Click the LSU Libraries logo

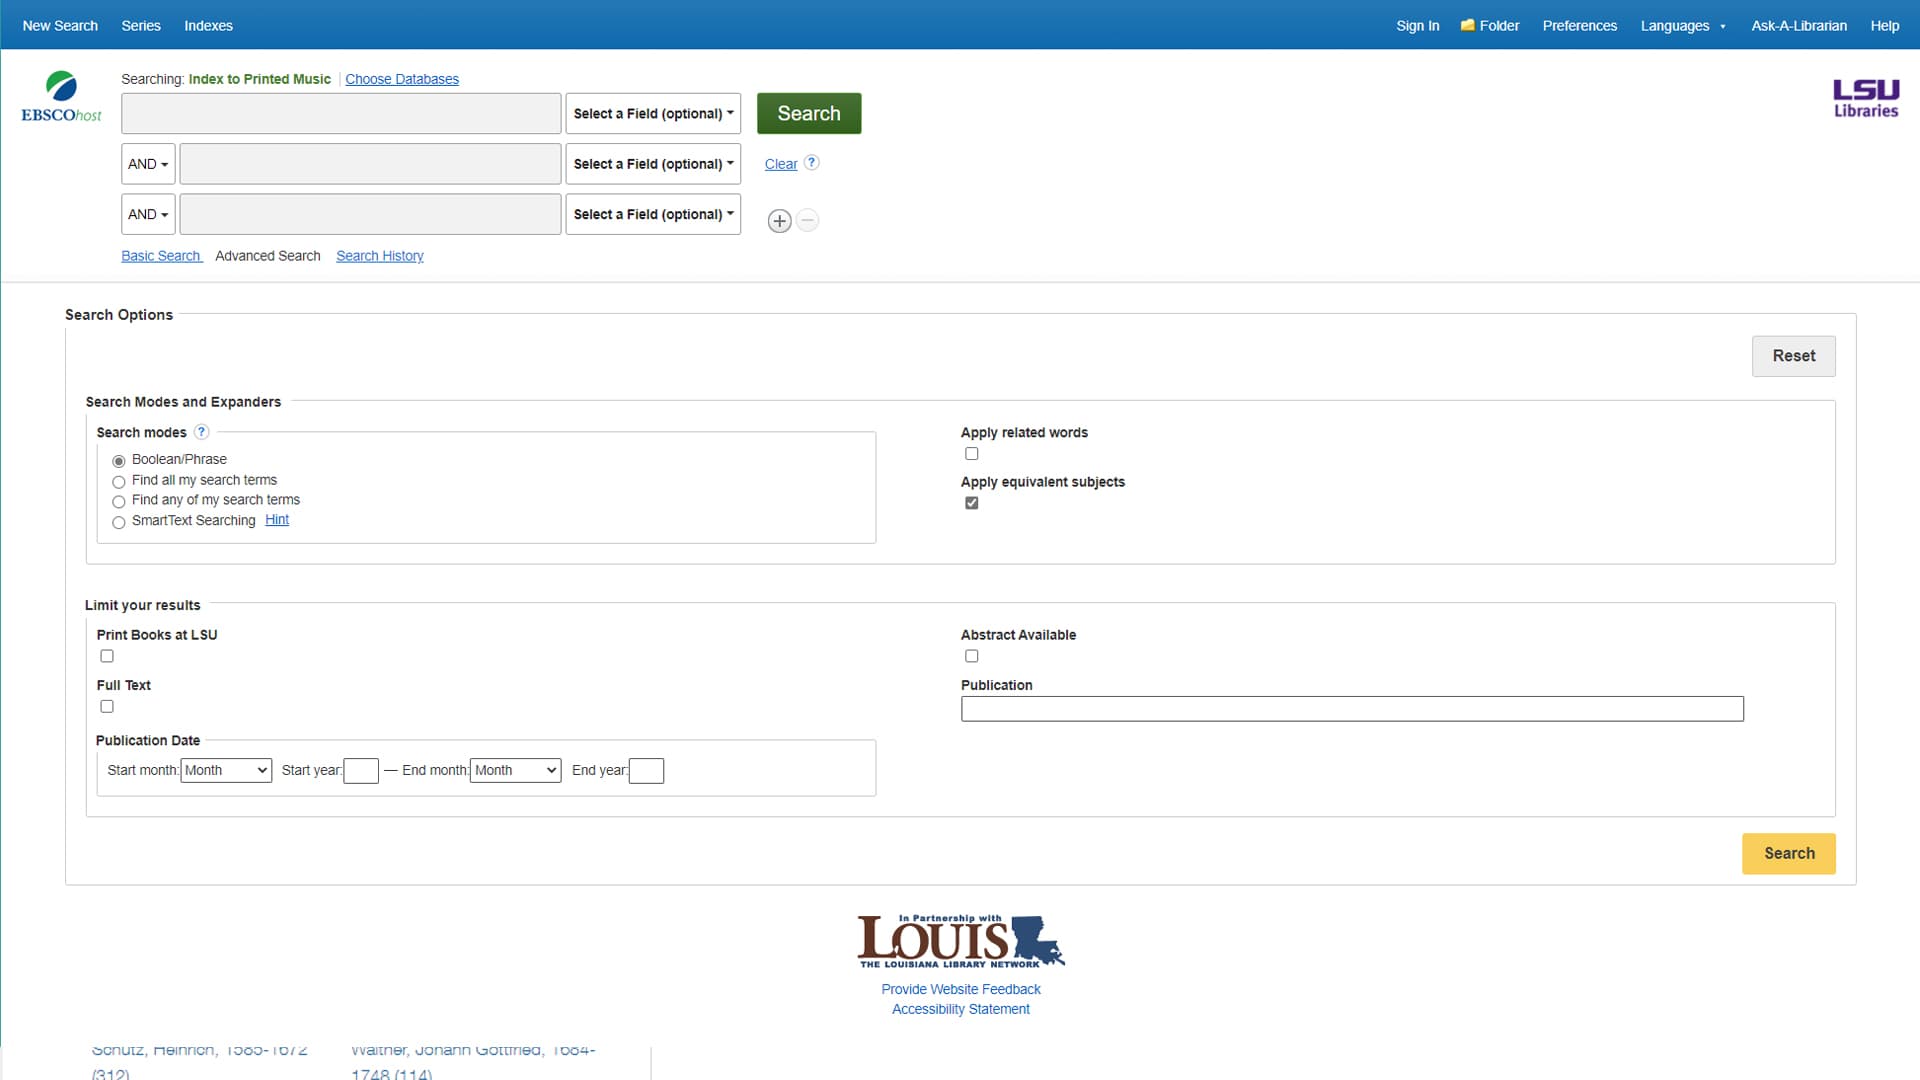1865,99
